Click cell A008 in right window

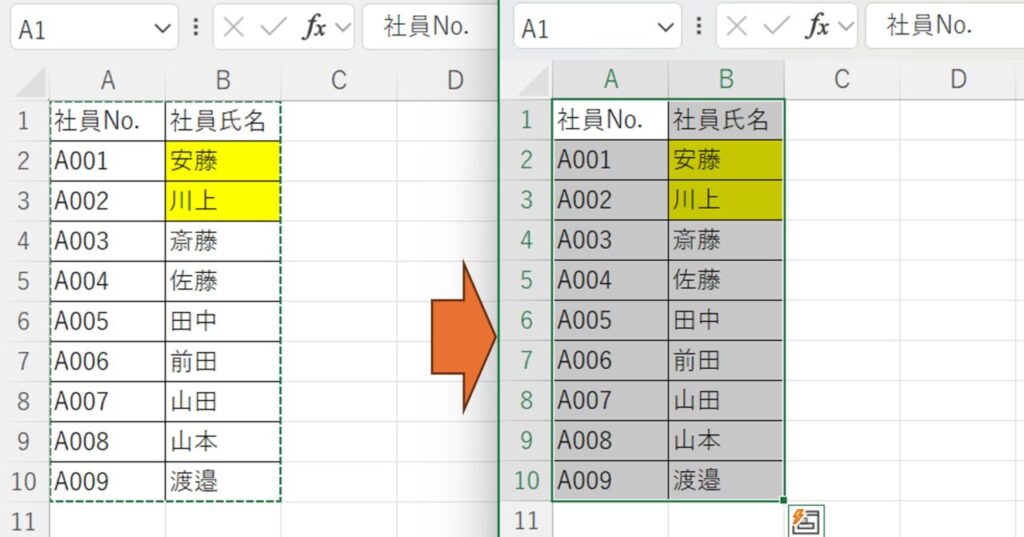point(611,440)
